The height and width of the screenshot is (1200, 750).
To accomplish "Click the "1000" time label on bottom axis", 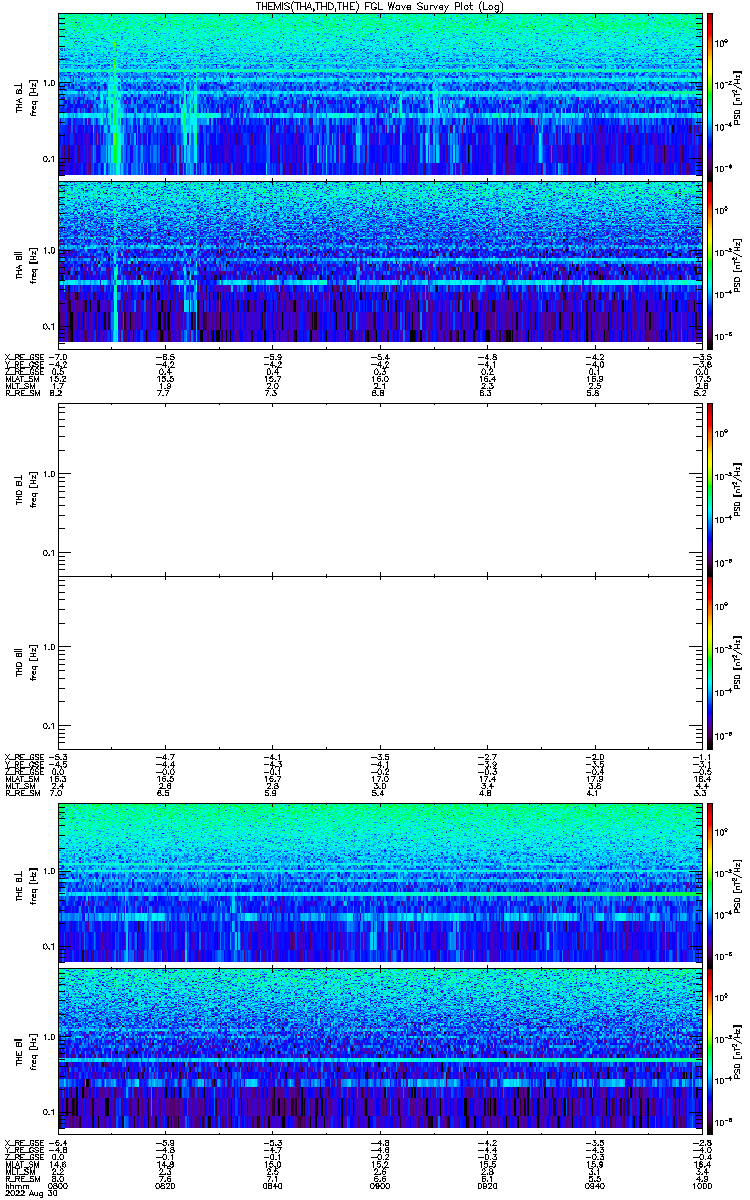I will 700,1186.
